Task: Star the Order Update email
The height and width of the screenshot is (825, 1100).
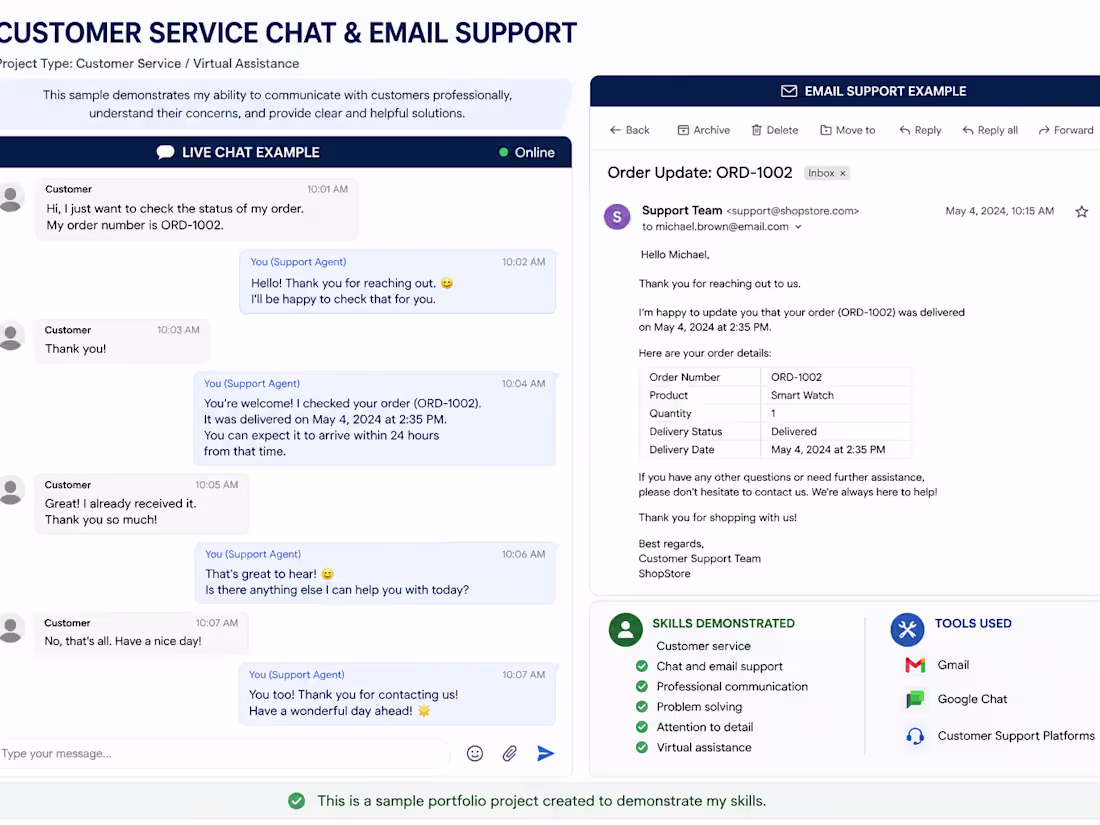Action: tap(1082, 211)
